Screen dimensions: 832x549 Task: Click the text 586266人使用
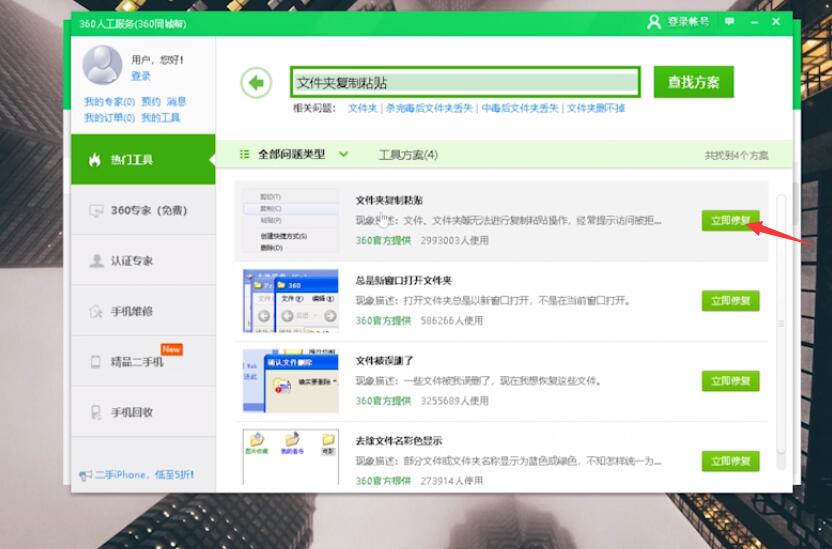point(452,320)
